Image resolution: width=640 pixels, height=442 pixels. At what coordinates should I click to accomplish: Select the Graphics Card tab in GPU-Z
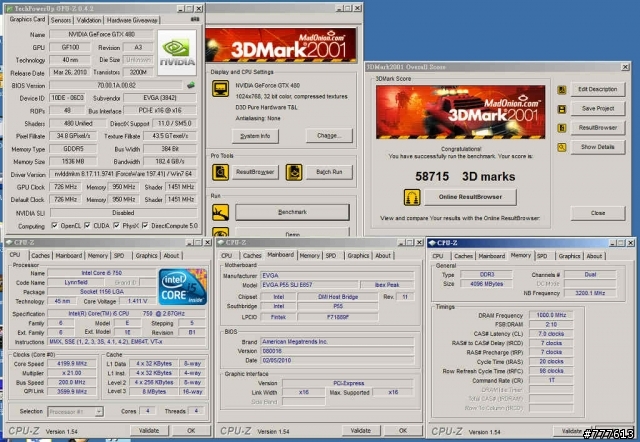[x=27, y=19]
